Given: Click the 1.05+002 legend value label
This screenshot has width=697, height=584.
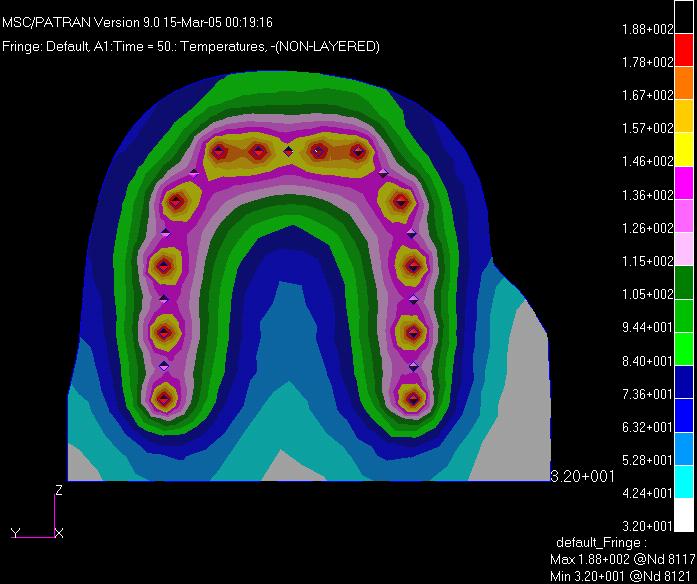Looking at the screenshot, I should pyautogui.click(x=649, y=294).
